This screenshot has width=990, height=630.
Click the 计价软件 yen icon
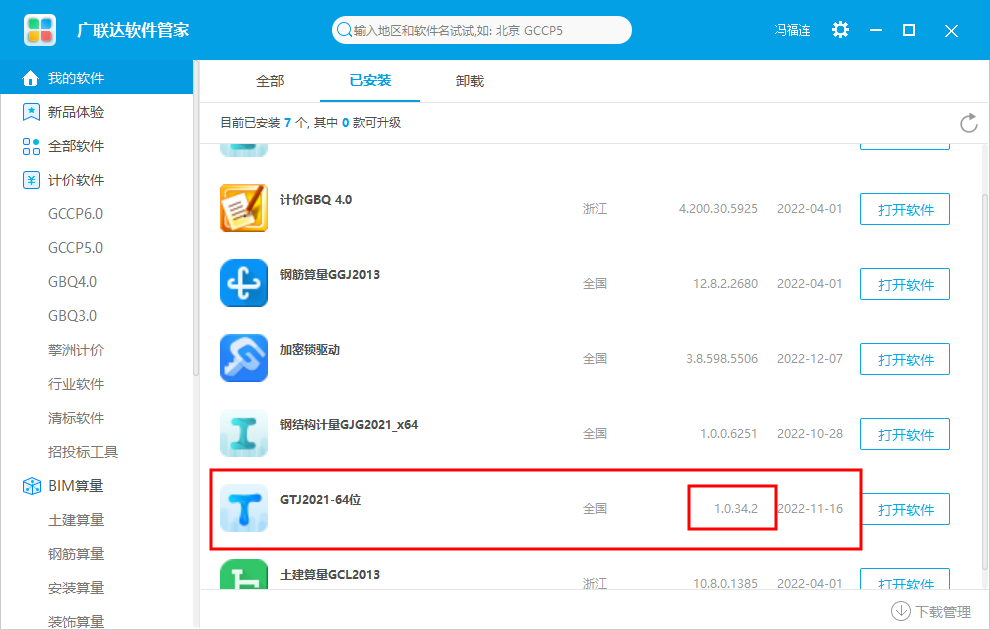pos(31,180)
